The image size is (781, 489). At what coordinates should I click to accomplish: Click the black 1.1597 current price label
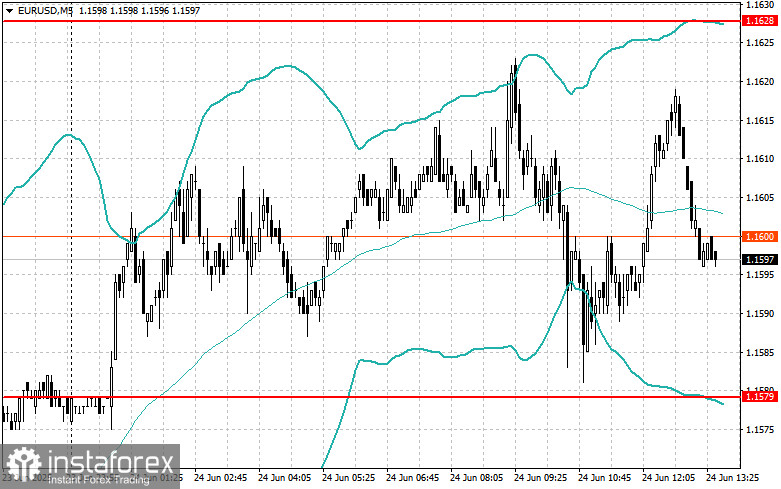tap(760, 259)
